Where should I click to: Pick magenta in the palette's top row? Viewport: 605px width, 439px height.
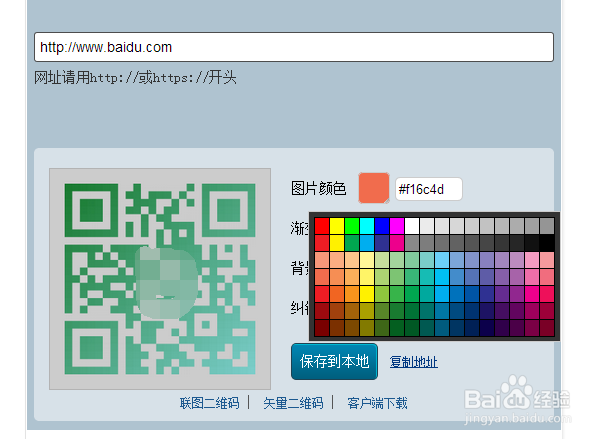pyautogui.click(x=397, y=226)
